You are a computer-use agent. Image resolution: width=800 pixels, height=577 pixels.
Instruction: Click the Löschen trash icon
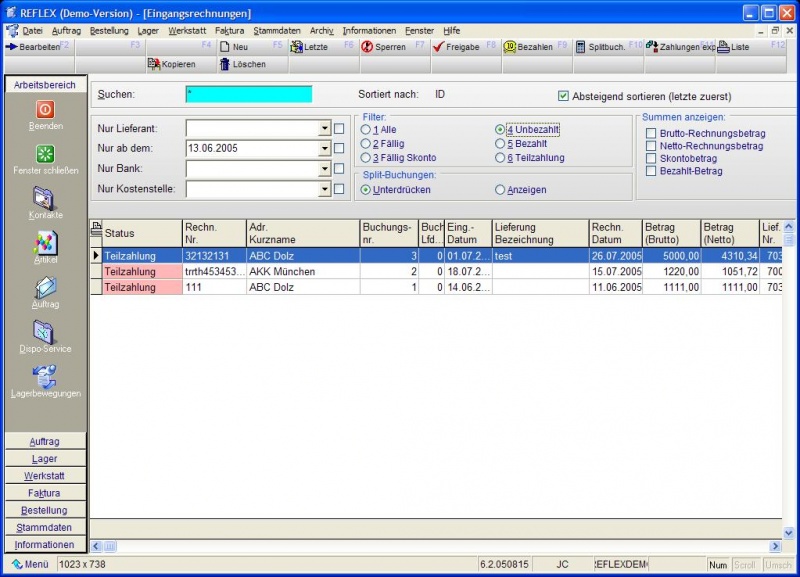[x=224, y=64]
